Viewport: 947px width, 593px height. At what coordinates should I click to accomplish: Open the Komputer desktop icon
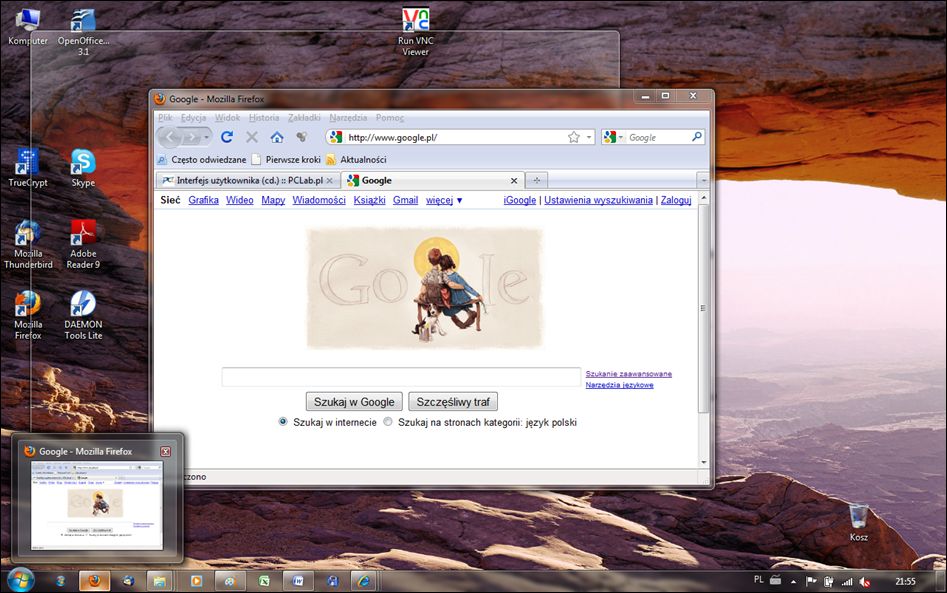click(28, 27)
